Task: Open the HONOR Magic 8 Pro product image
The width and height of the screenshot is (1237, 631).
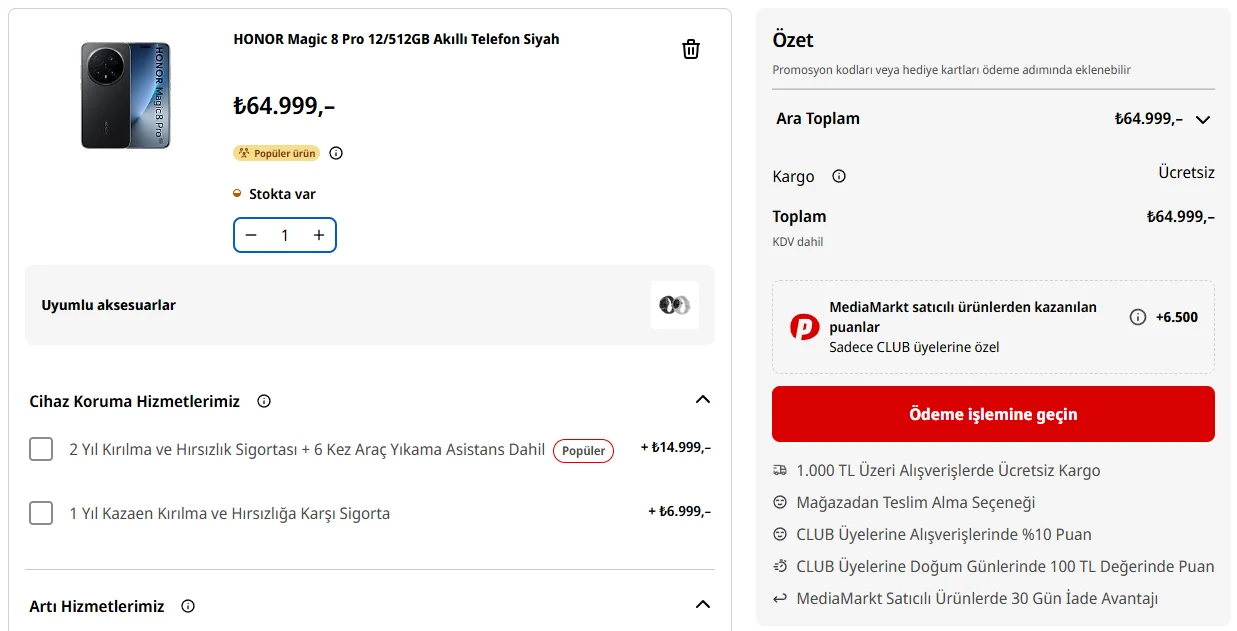Action: 125,95
